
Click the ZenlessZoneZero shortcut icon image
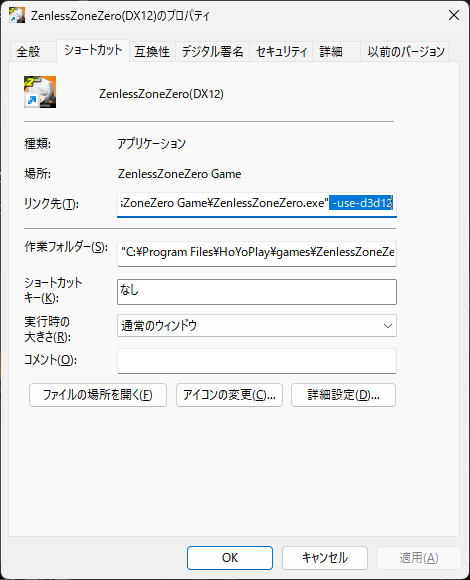click(40, 92)
